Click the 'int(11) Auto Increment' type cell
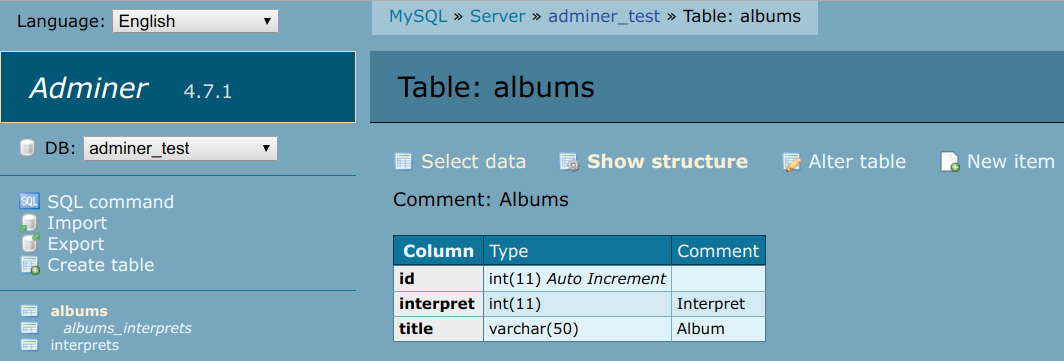The width and height of the screenshot is (1064, 361). (x=577, y=278)
